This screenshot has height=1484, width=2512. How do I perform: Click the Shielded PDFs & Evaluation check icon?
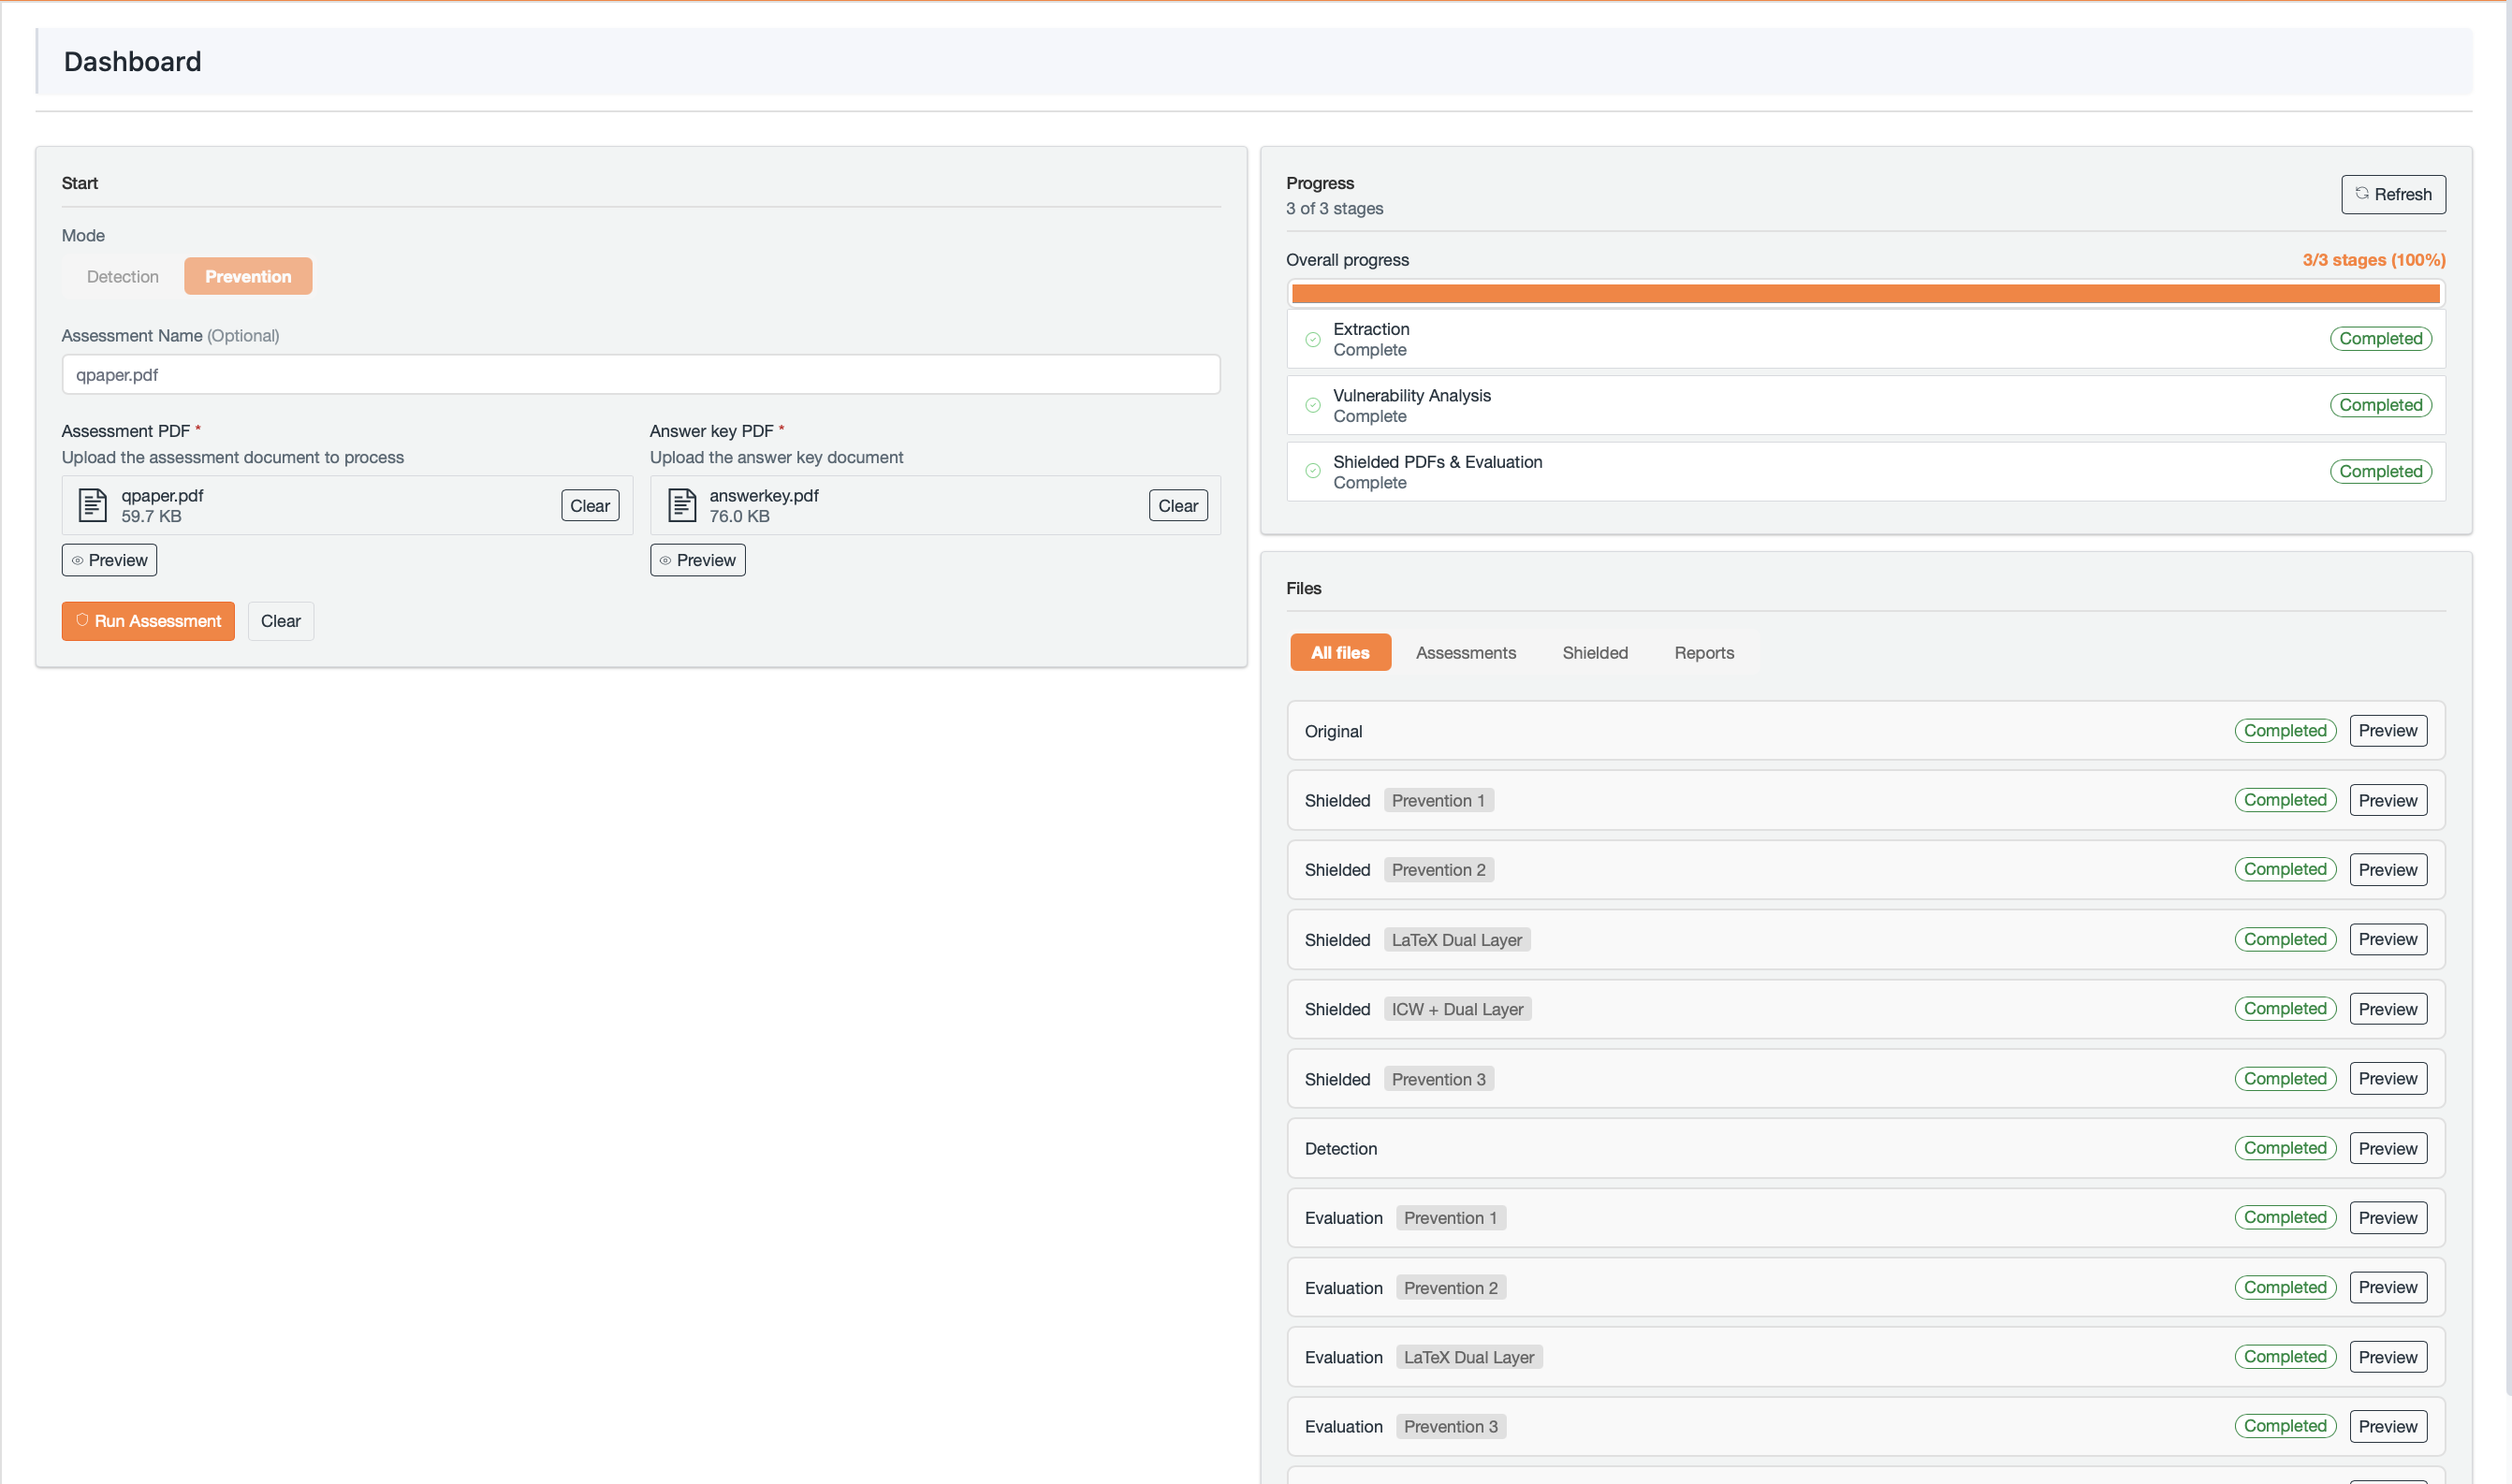[1312, 471]
